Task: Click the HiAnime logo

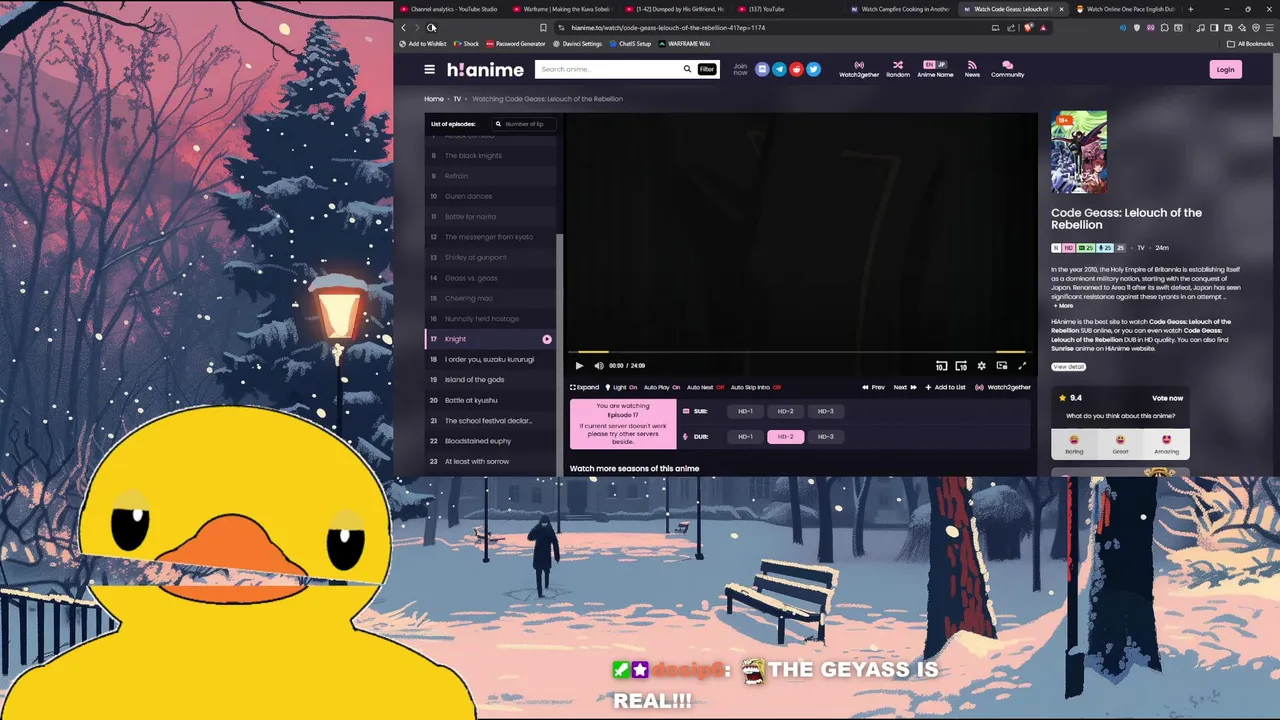Action: (x=485, y=69)
